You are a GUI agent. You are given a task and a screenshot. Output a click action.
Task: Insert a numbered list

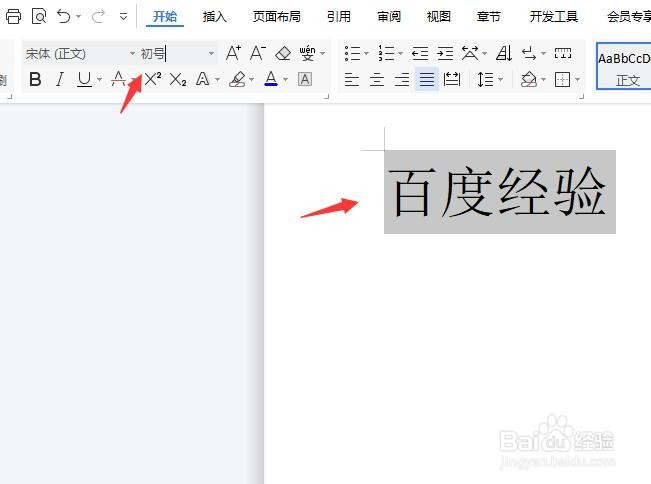(386, 53)
